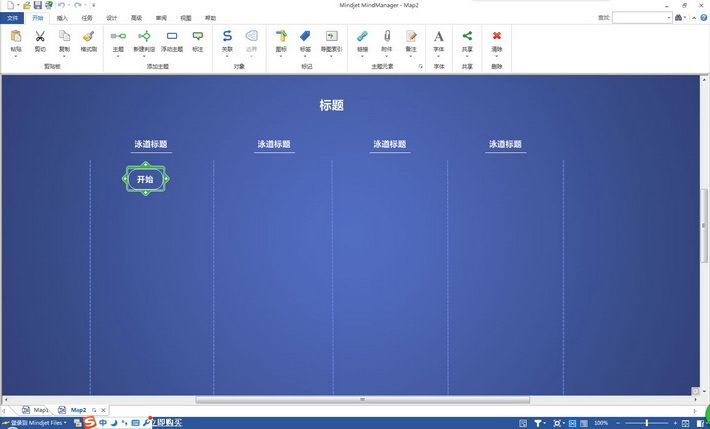Open the Topic Elements dialog launcher
The width and height of the screenshot is (710, 429).
pyautogui.click(x=420, y=66)
